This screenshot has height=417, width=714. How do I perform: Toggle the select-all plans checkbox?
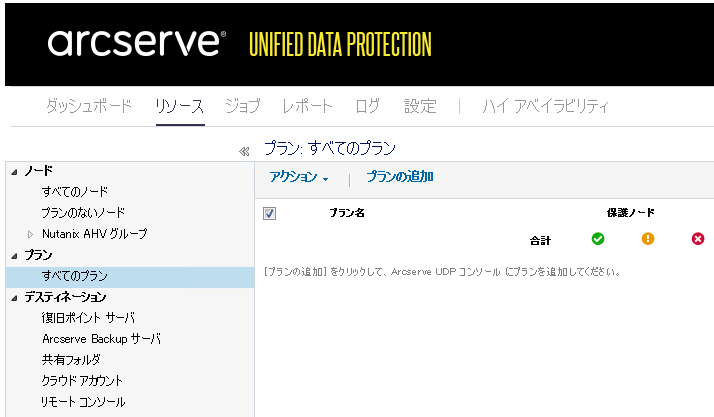(x=269, y=213)
